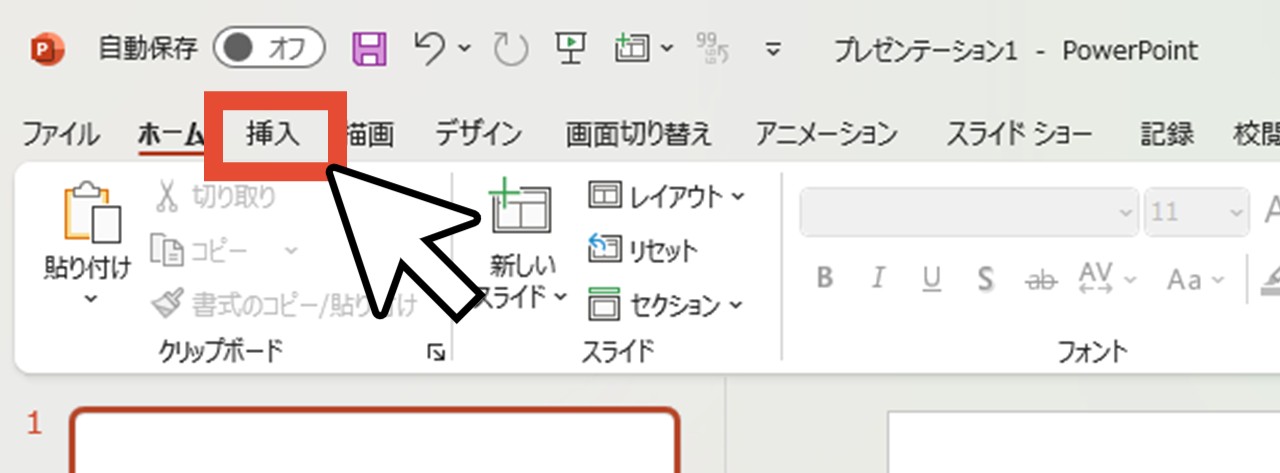Image resolution: width=1280 pixels, height=473 pixels.
Task: Toggle Underline (U) formatting
Action: tap(932, 279)
